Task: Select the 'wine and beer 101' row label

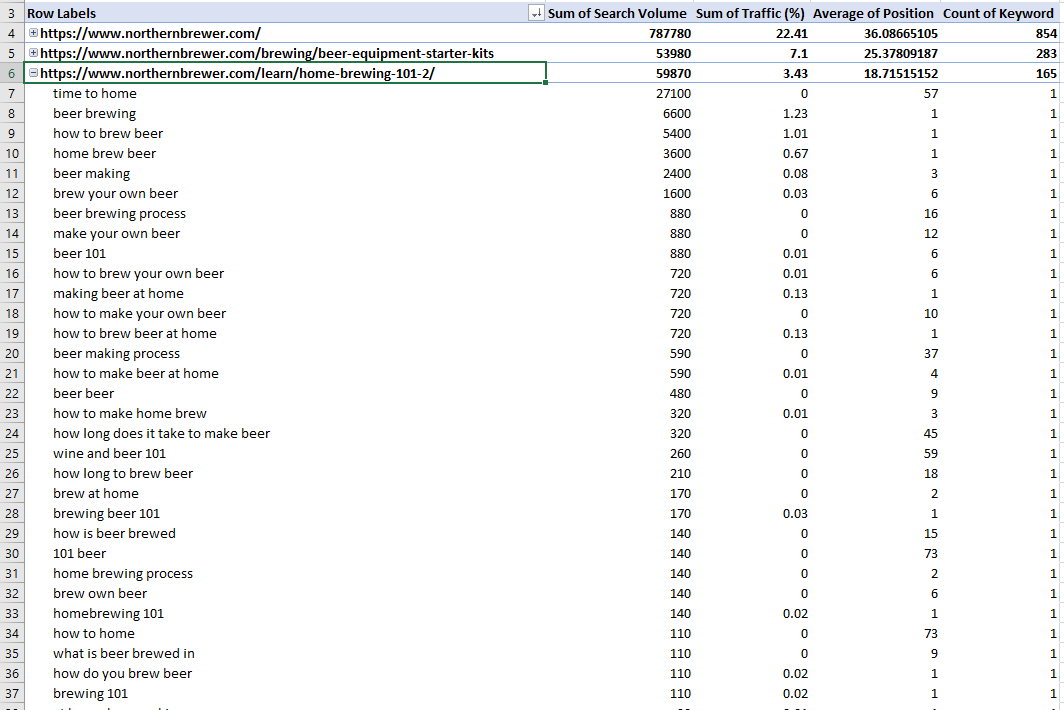Action: tap(110, 453)
